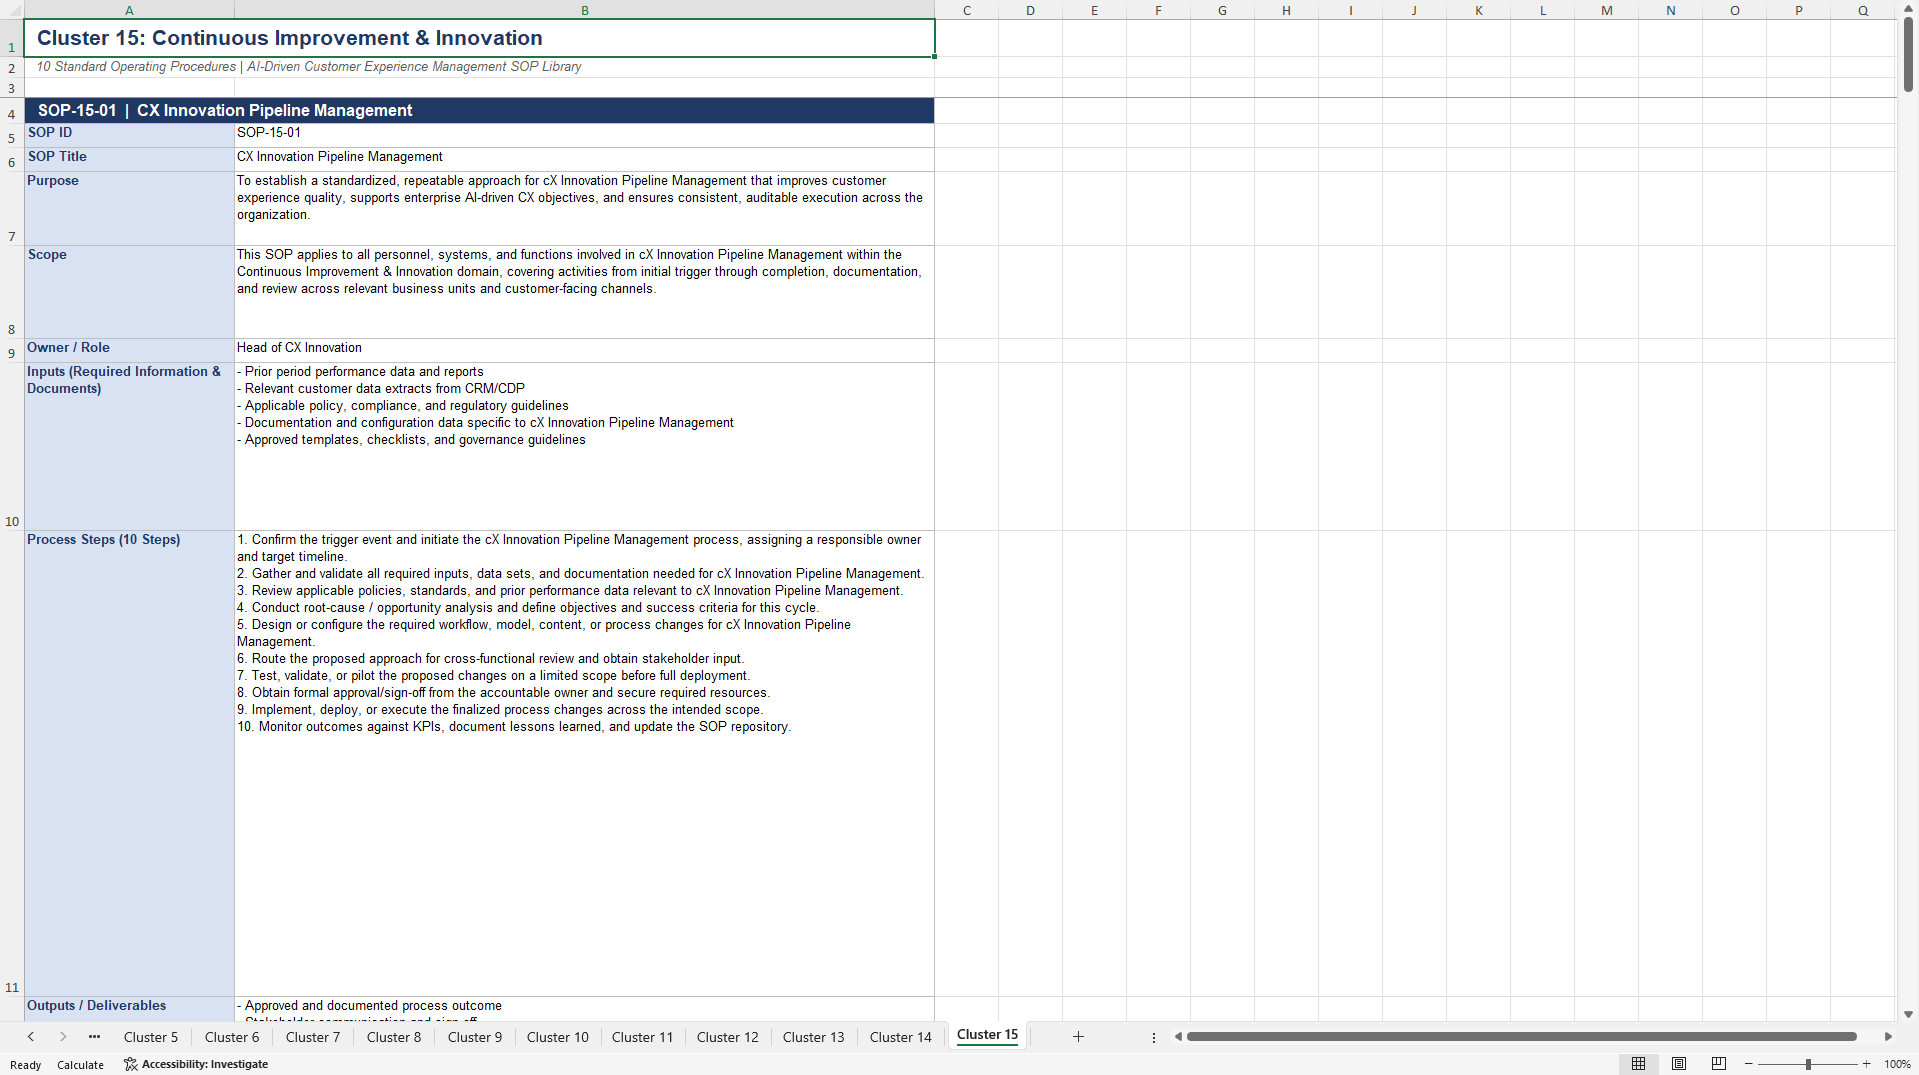Select column B header
Image resolution: width=1919 pixels, height=1075 pixels.
(585, 10)
